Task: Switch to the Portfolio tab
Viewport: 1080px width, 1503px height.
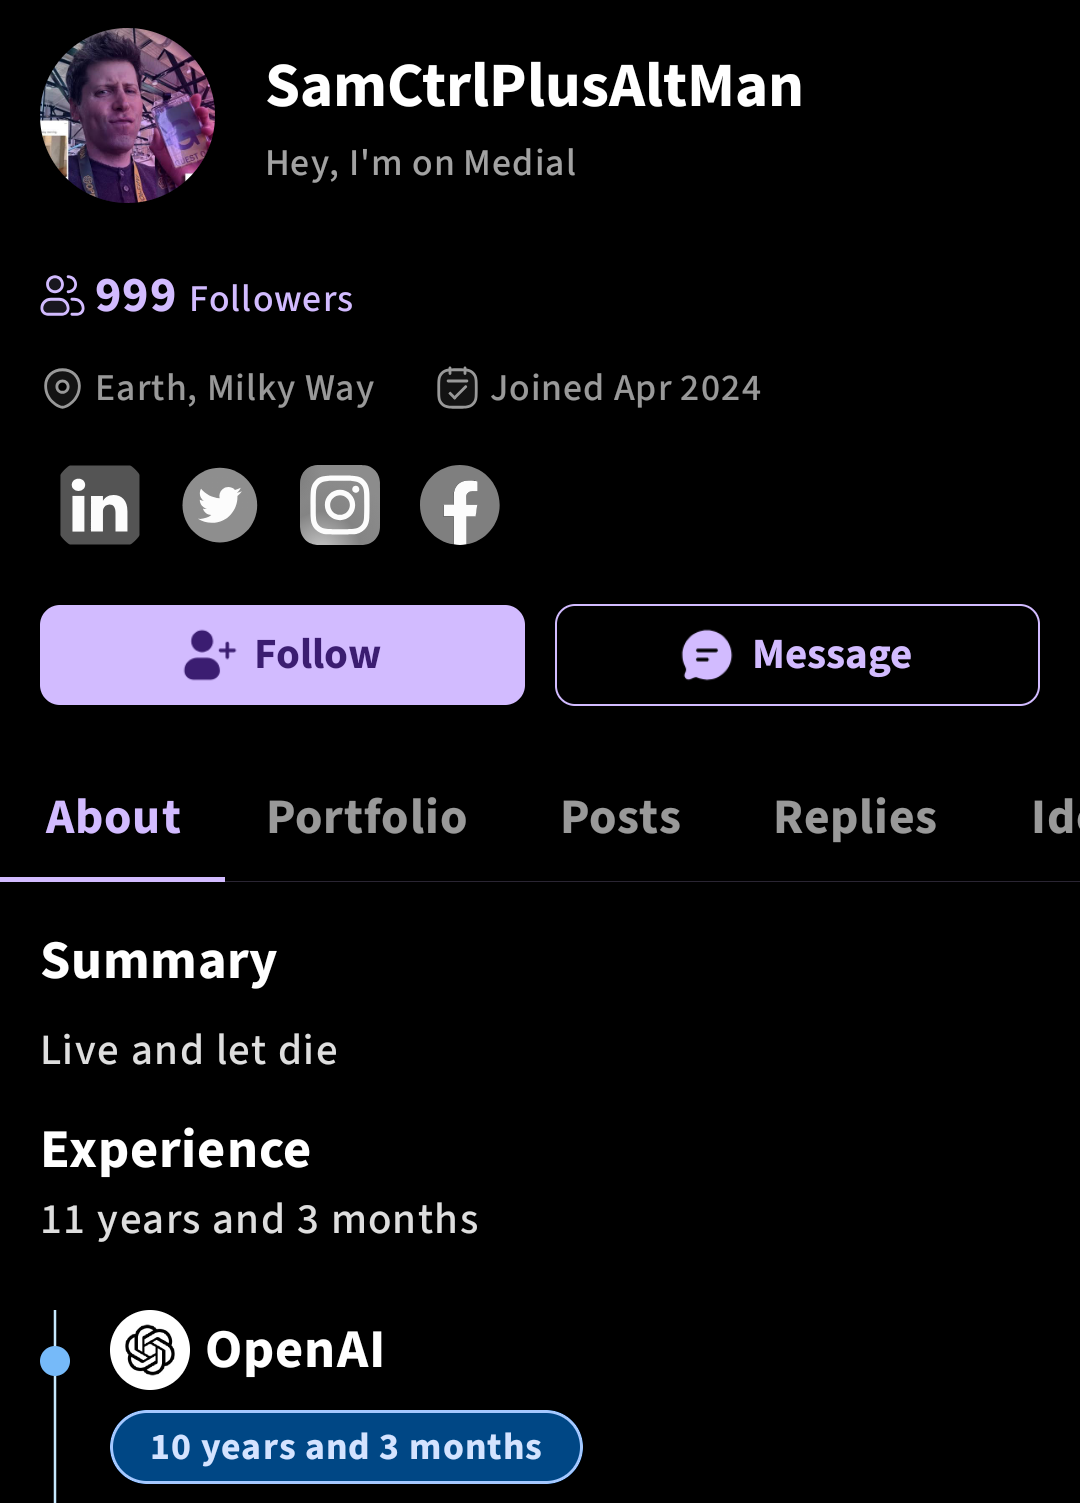Action: (367, 817)
